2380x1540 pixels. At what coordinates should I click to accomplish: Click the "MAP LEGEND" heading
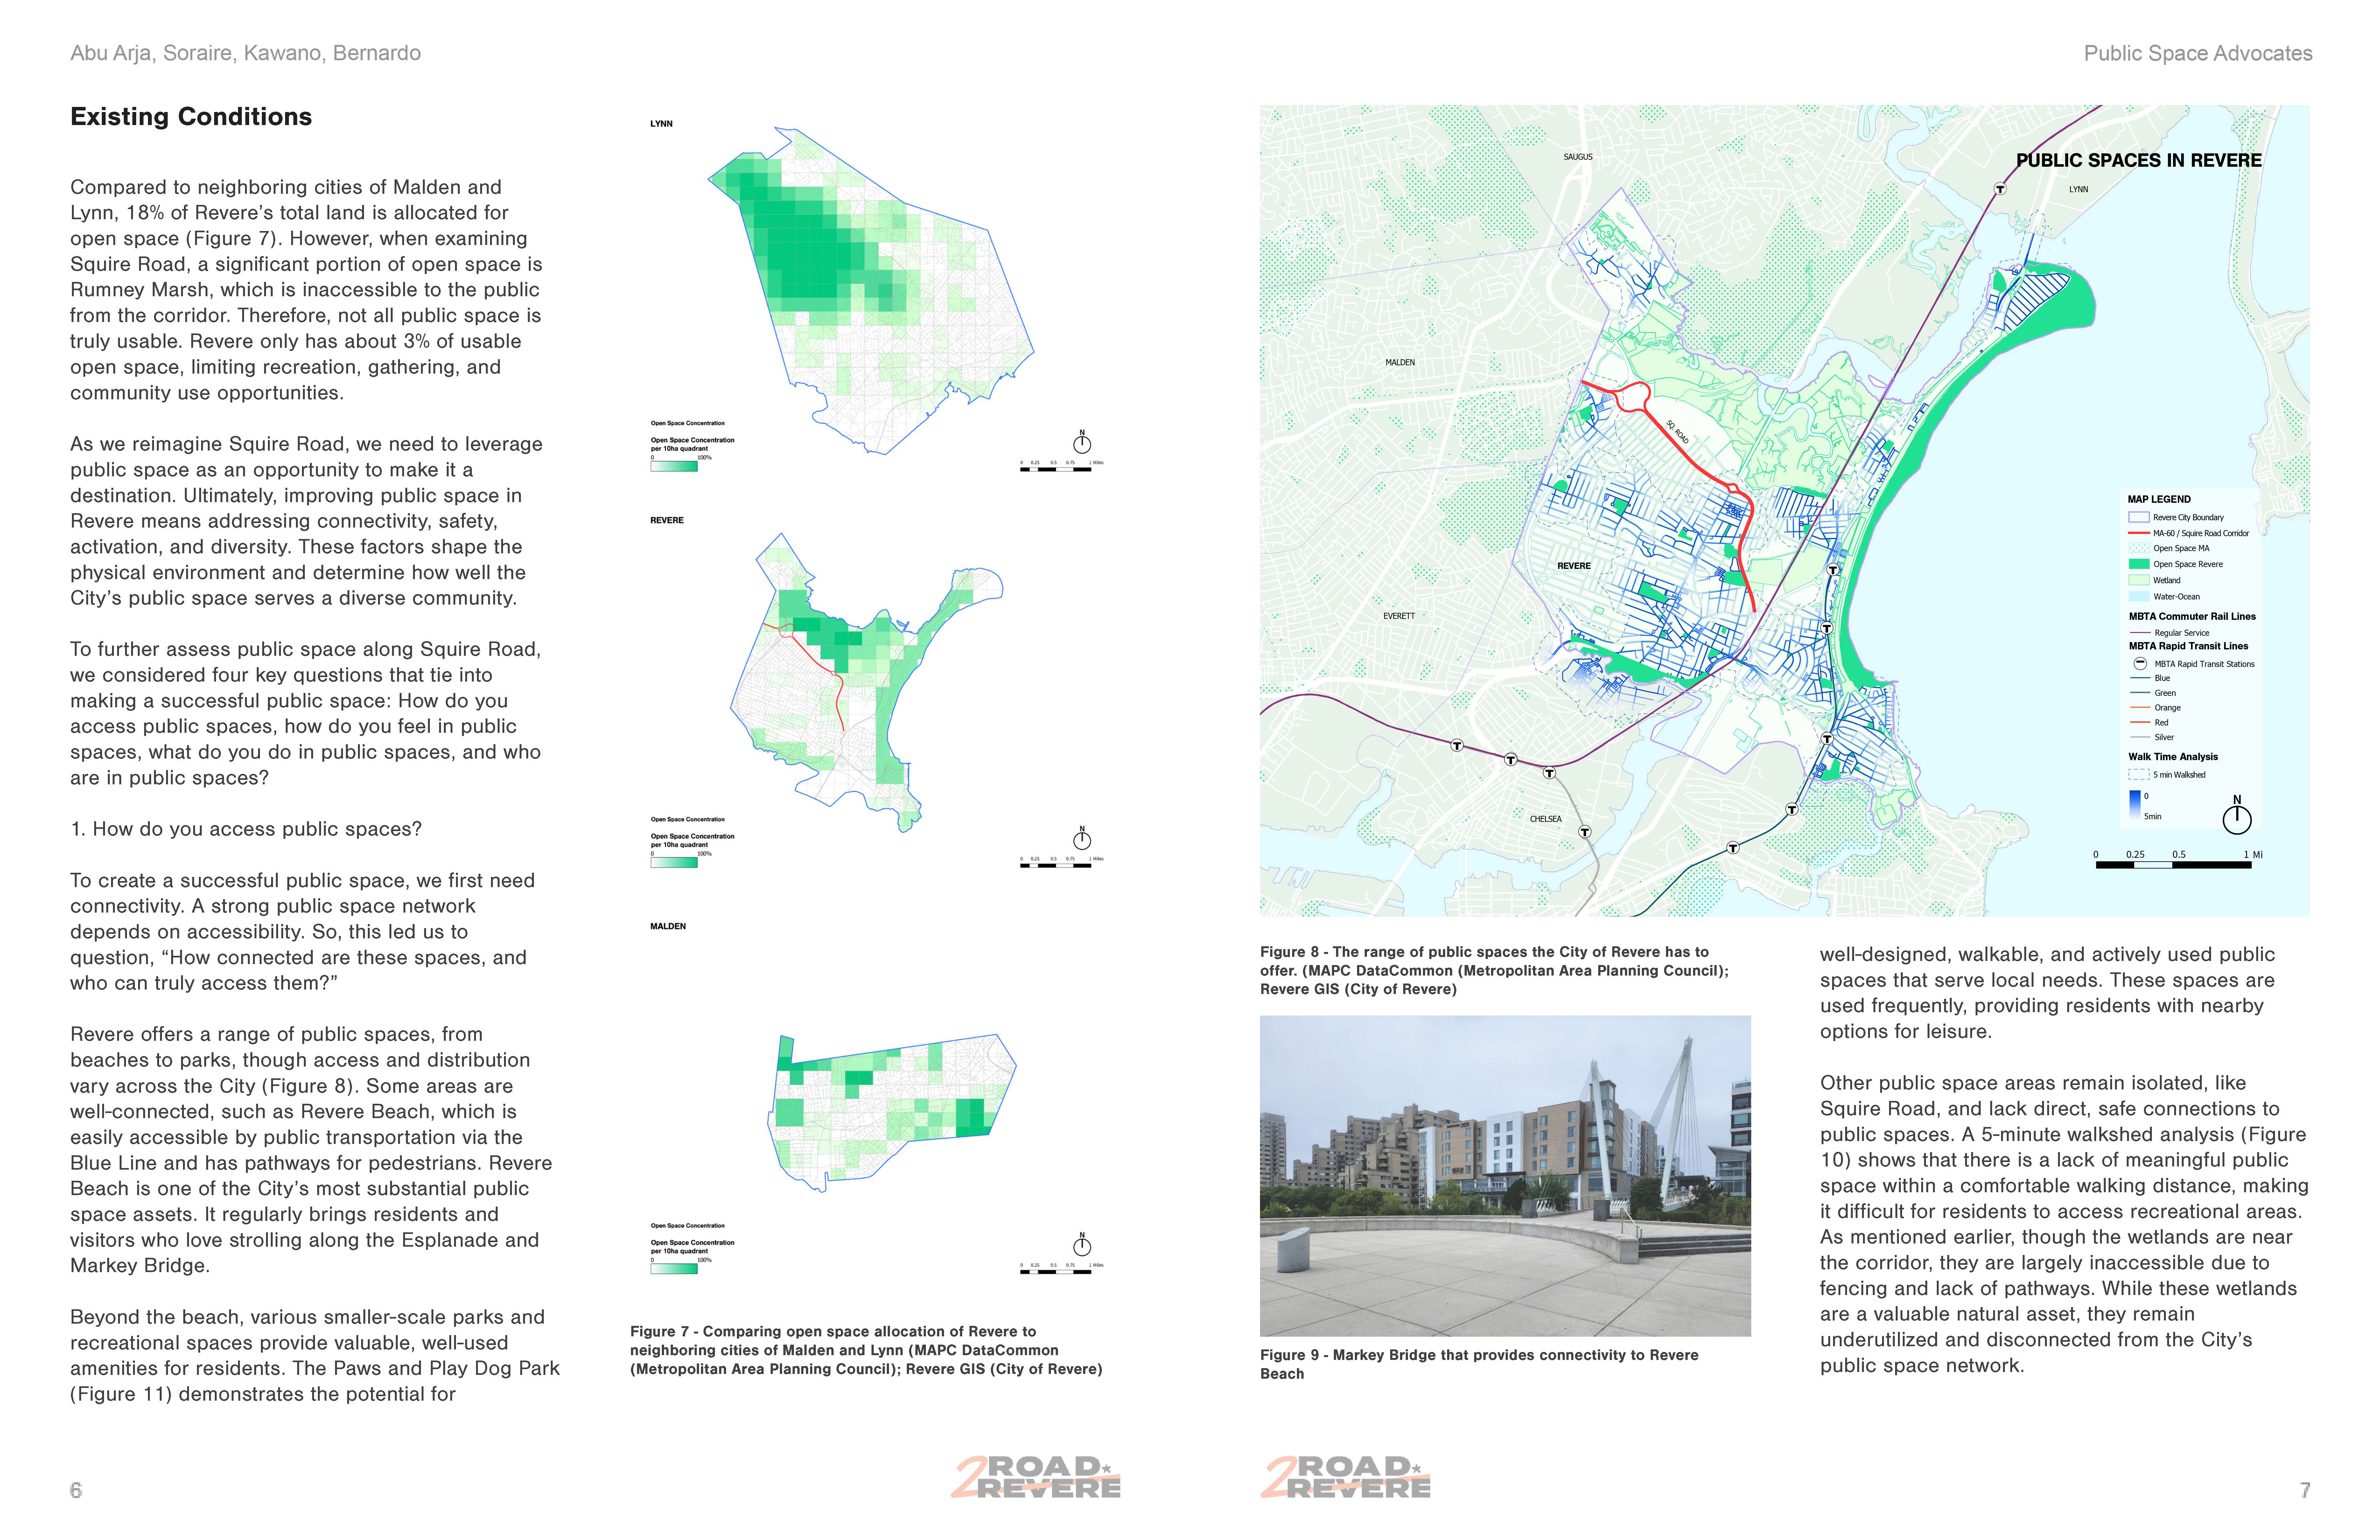point(2159,499)
